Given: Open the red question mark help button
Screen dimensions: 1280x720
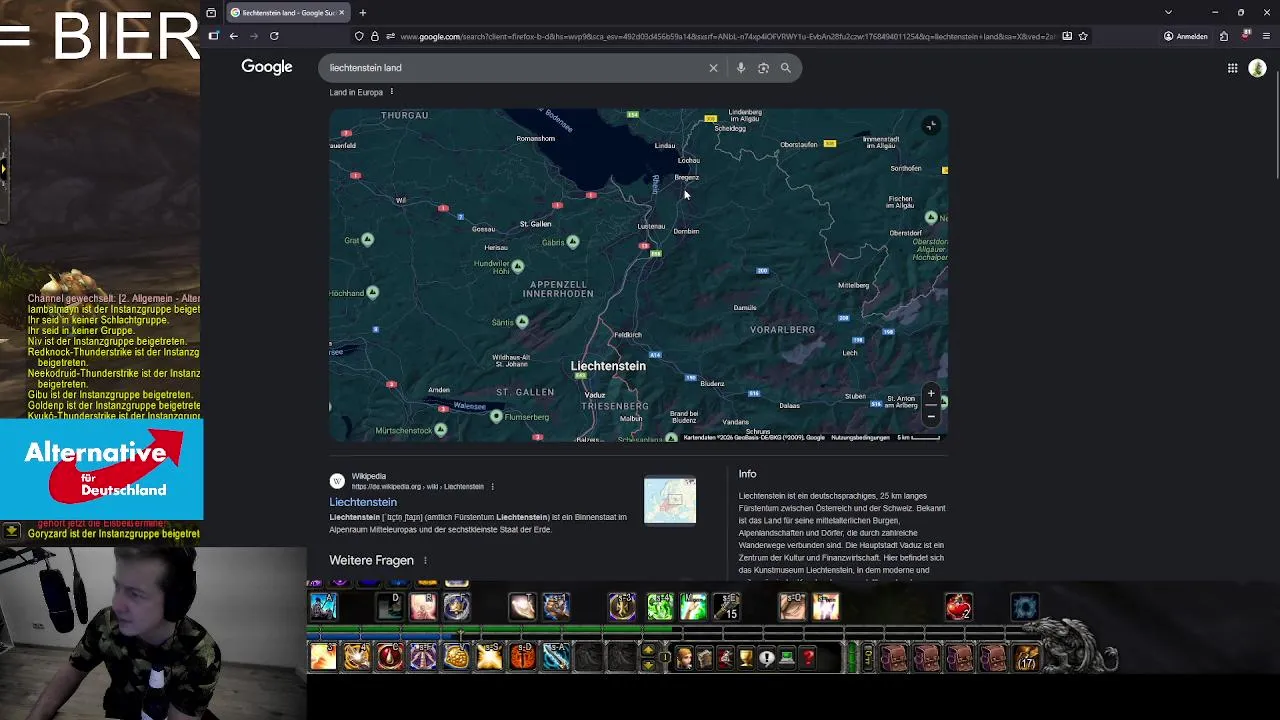Looking at the screenshot, I should pyautogui.click(x=808, y=657).
